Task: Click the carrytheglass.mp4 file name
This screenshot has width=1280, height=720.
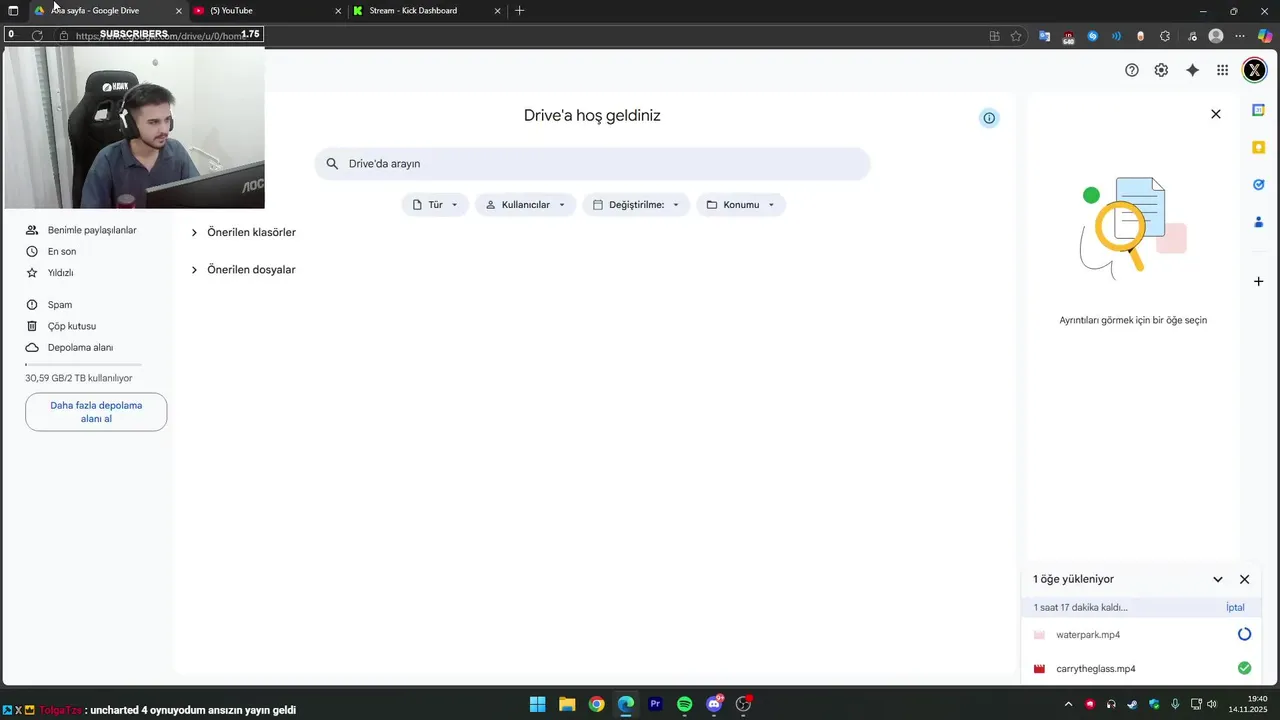Action: 1096,669
